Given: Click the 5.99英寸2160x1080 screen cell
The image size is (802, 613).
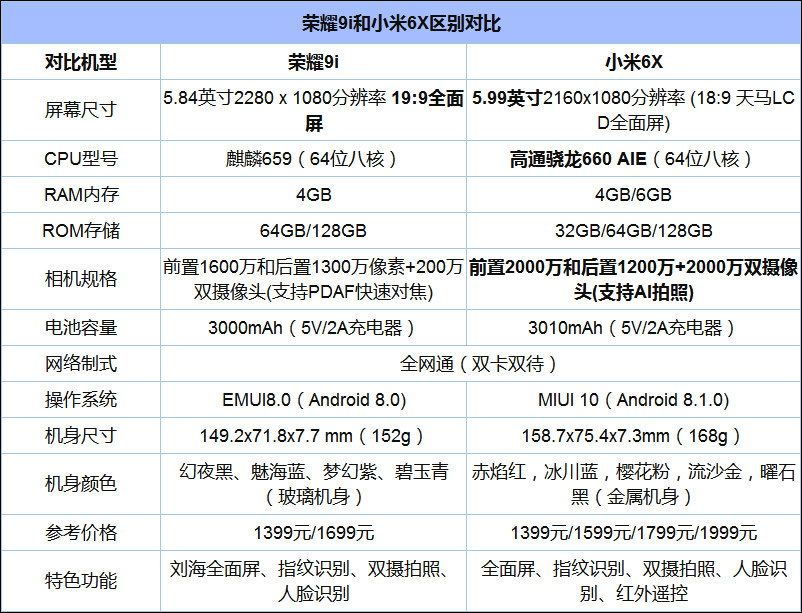Looking at the screenshot, I should pyautogui.click(x=633, y=110).
